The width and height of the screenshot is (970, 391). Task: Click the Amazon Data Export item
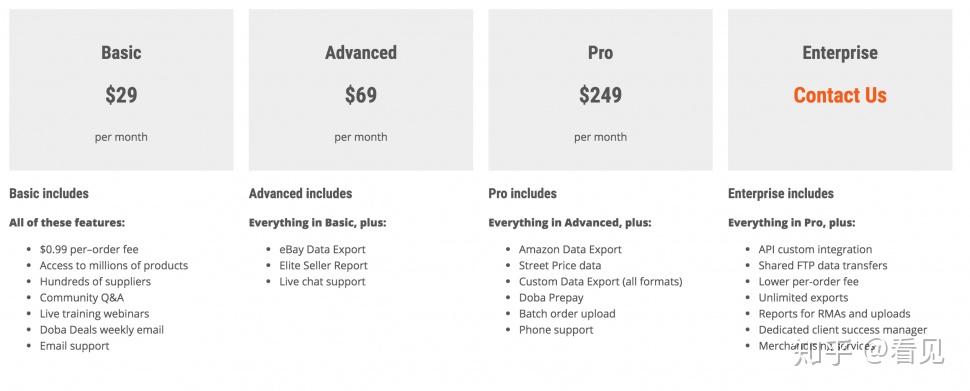pyautogui.click(x=570, y=249)
